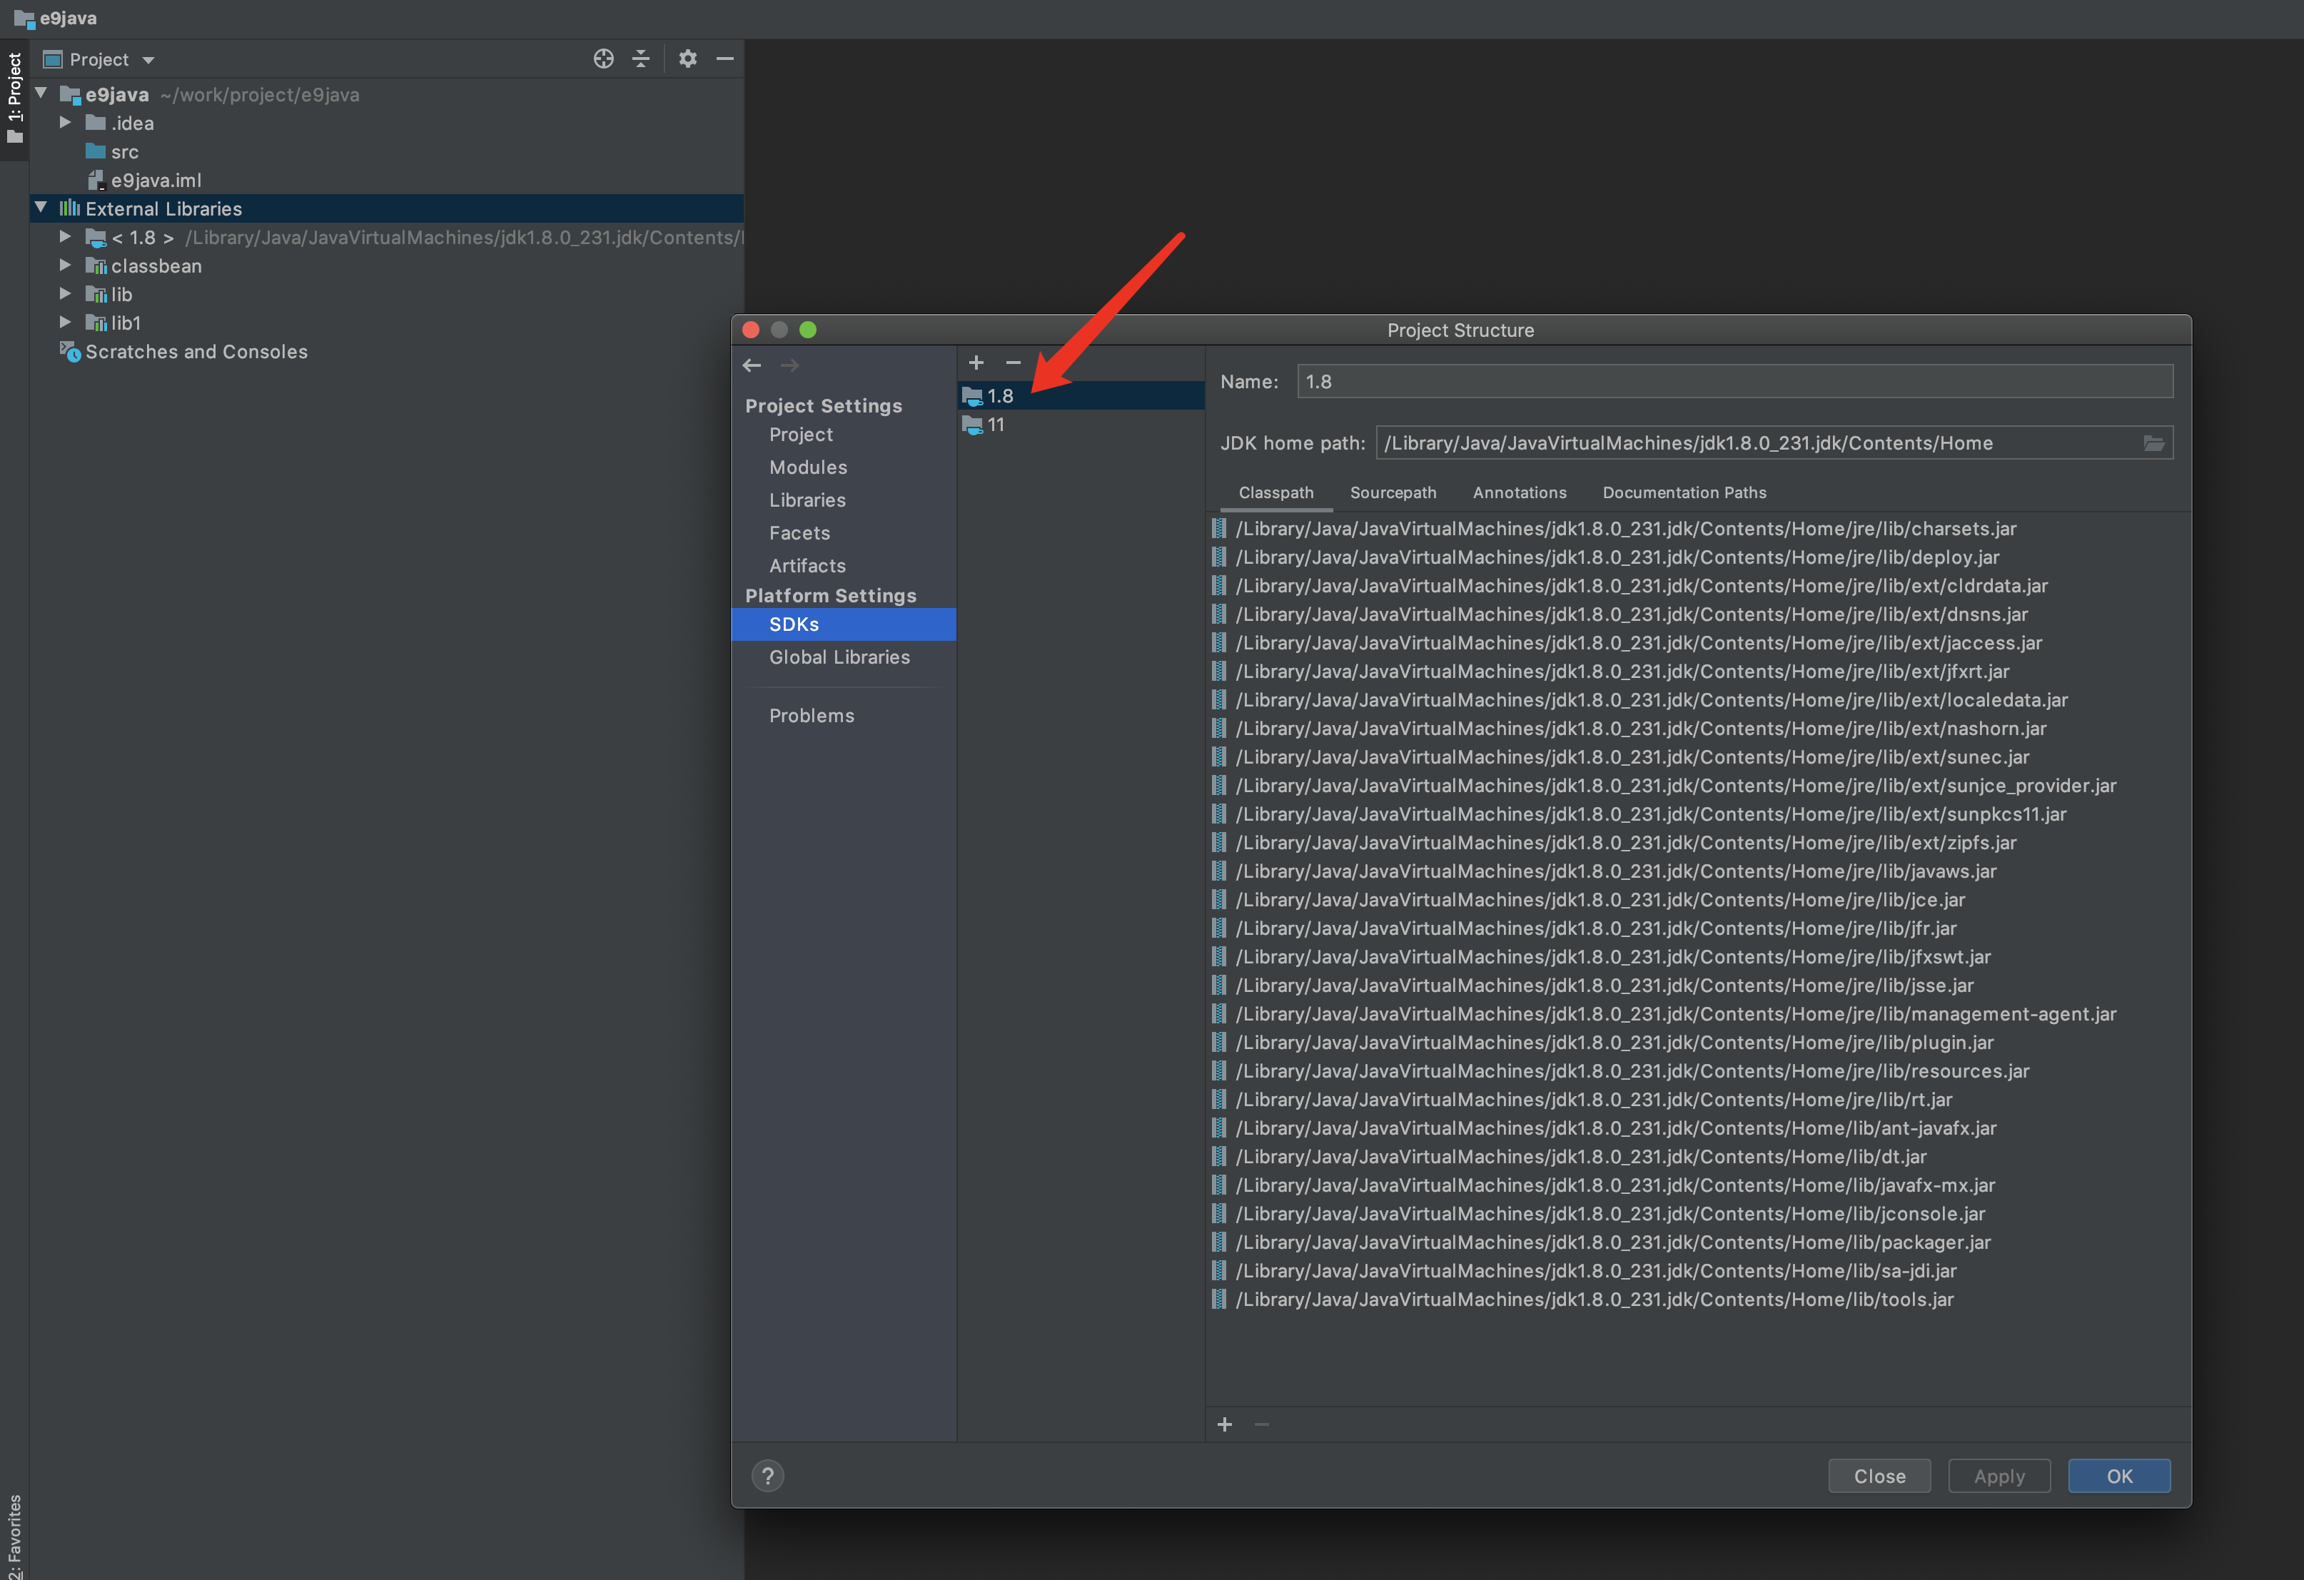Viewport: 2304px width, 1580px height.
Task: Click the Close button in dialog
Action: (1879, 1476)
